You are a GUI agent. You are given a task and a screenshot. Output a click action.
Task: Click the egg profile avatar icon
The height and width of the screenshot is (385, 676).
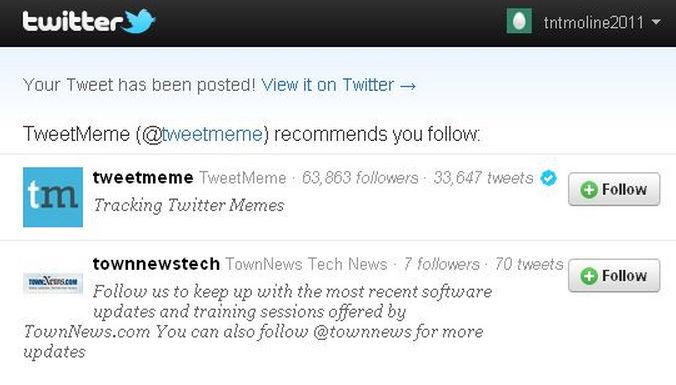519,21
